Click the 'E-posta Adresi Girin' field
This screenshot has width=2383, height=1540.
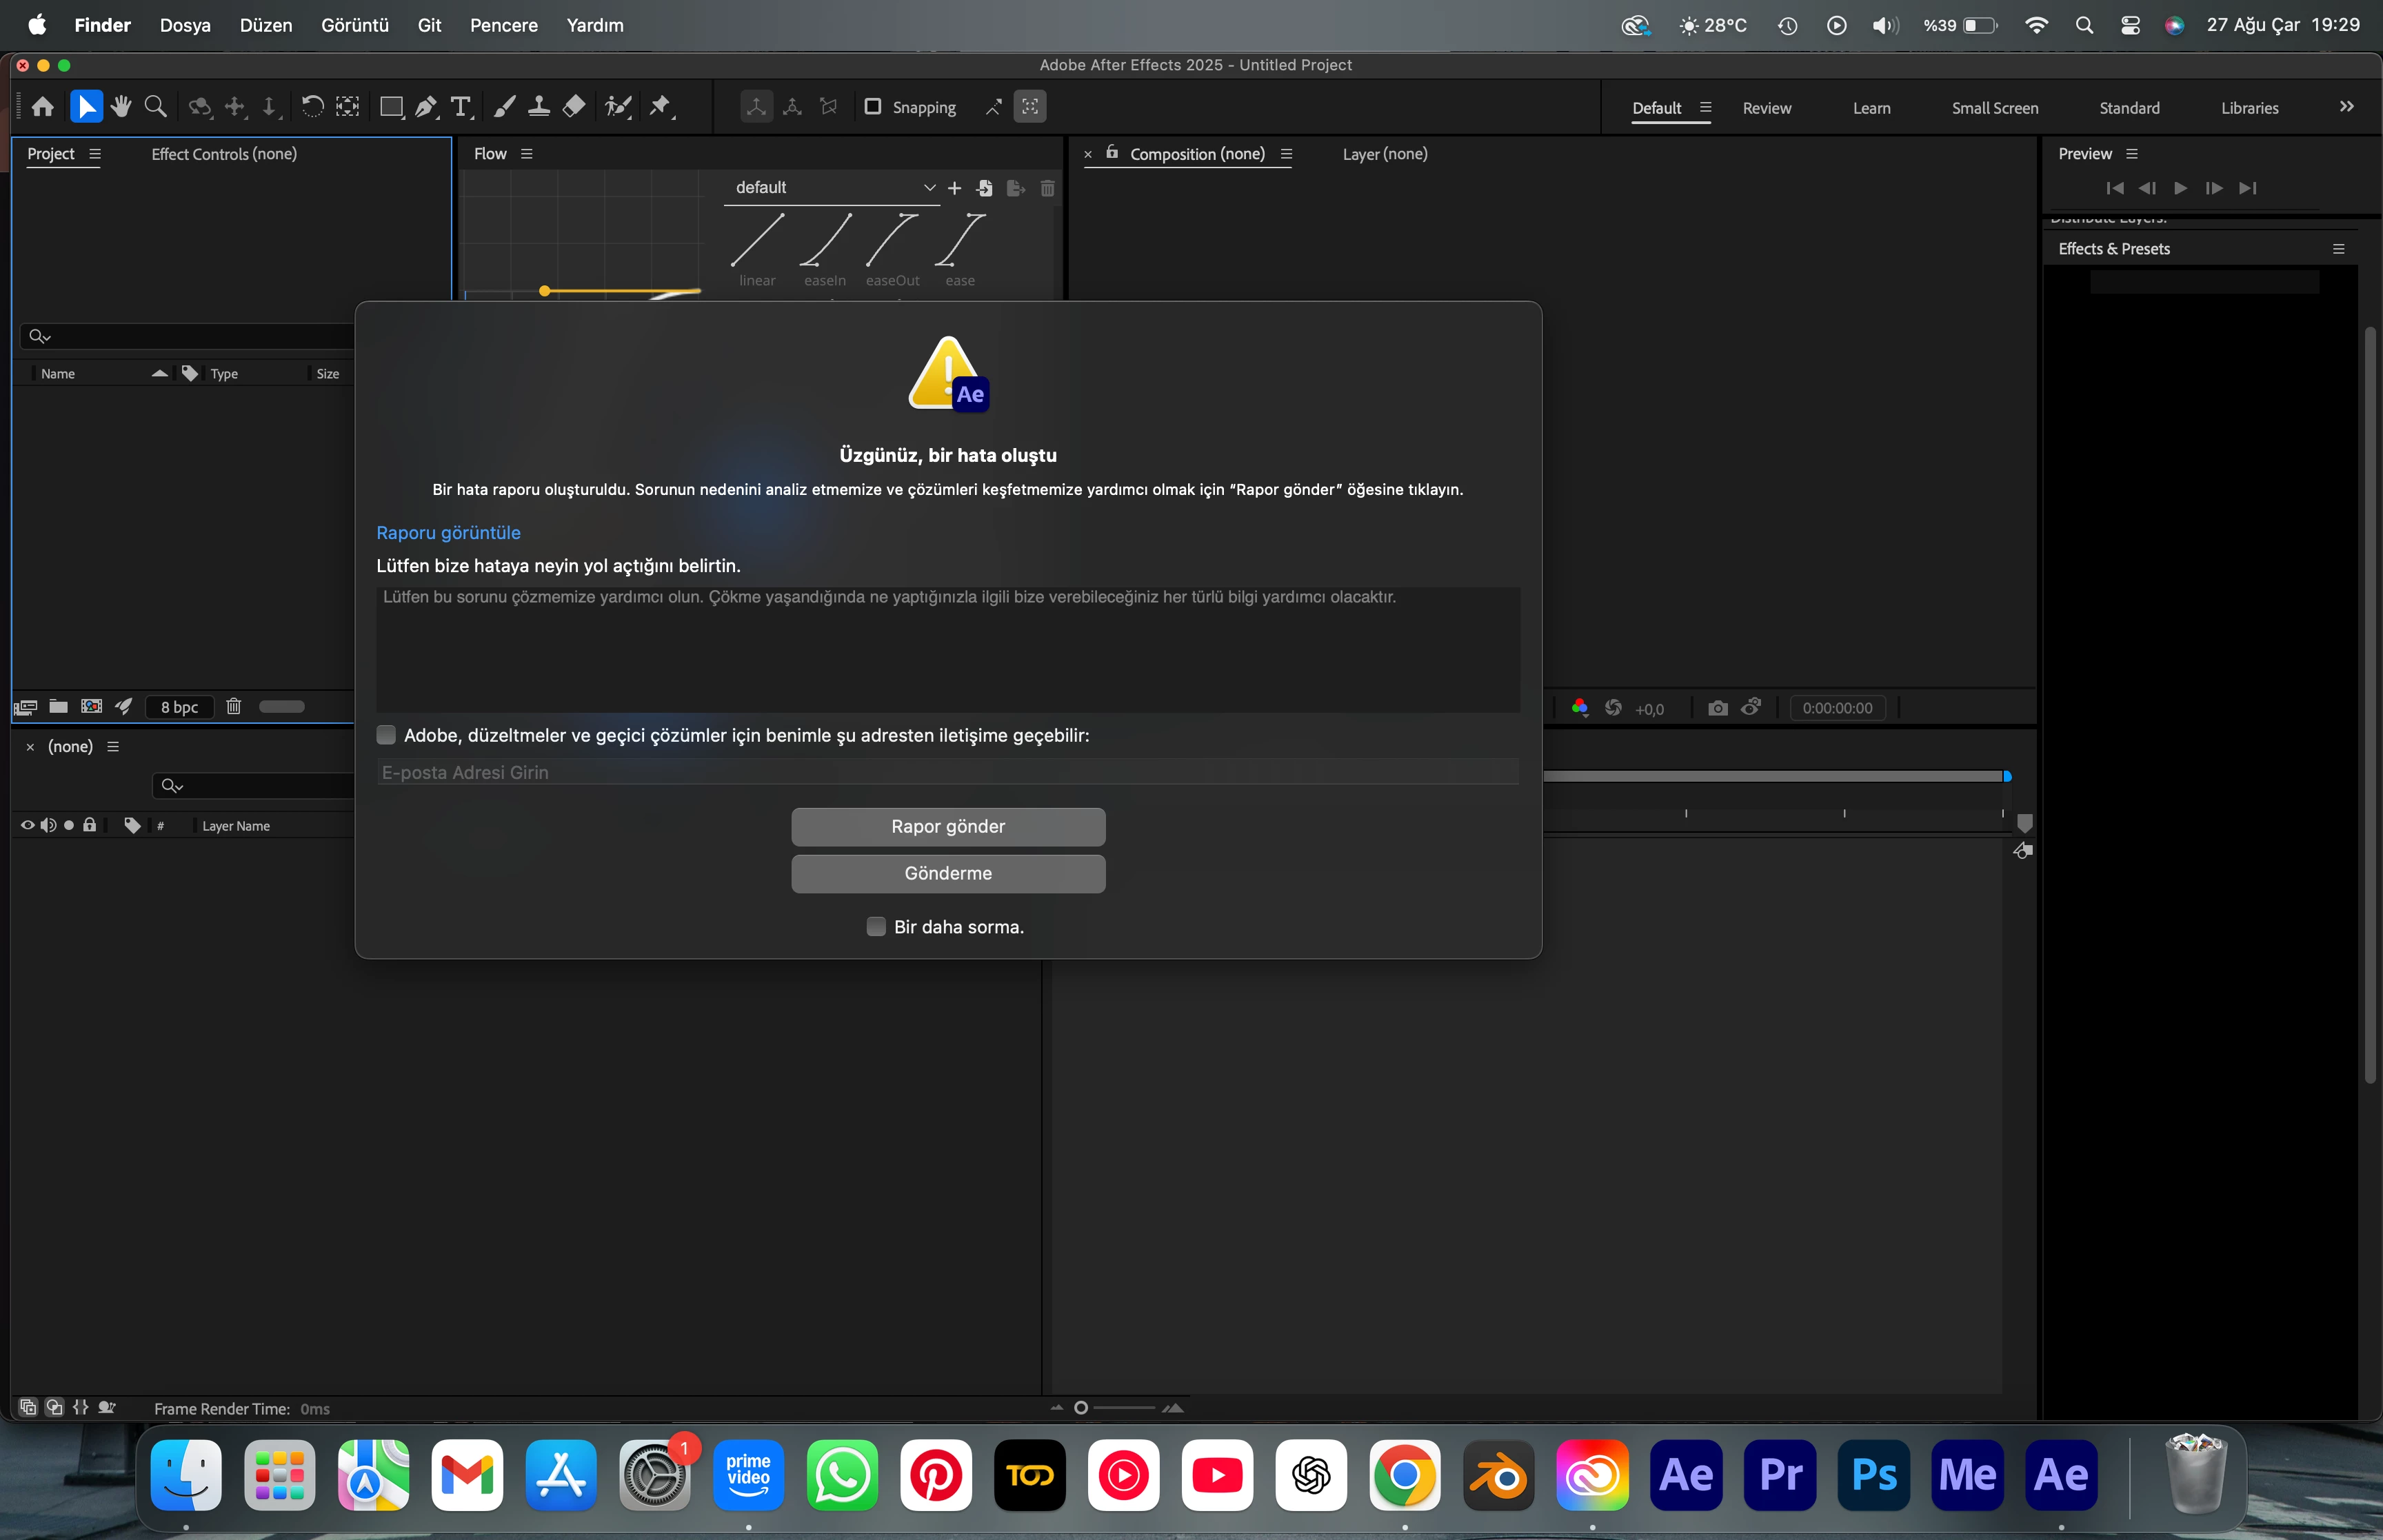pos(947,772)
